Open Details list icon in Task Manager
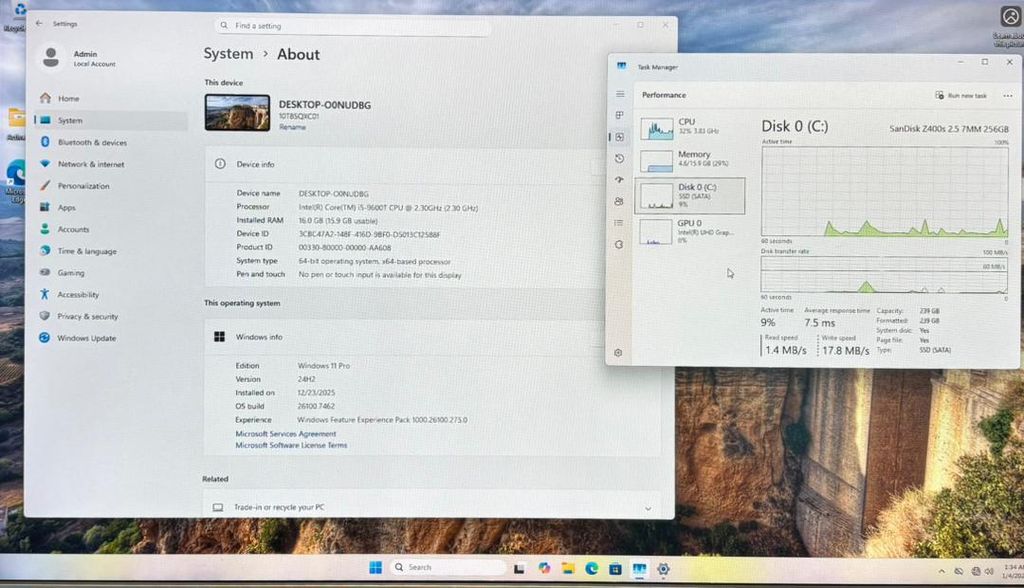 [620, 222]
